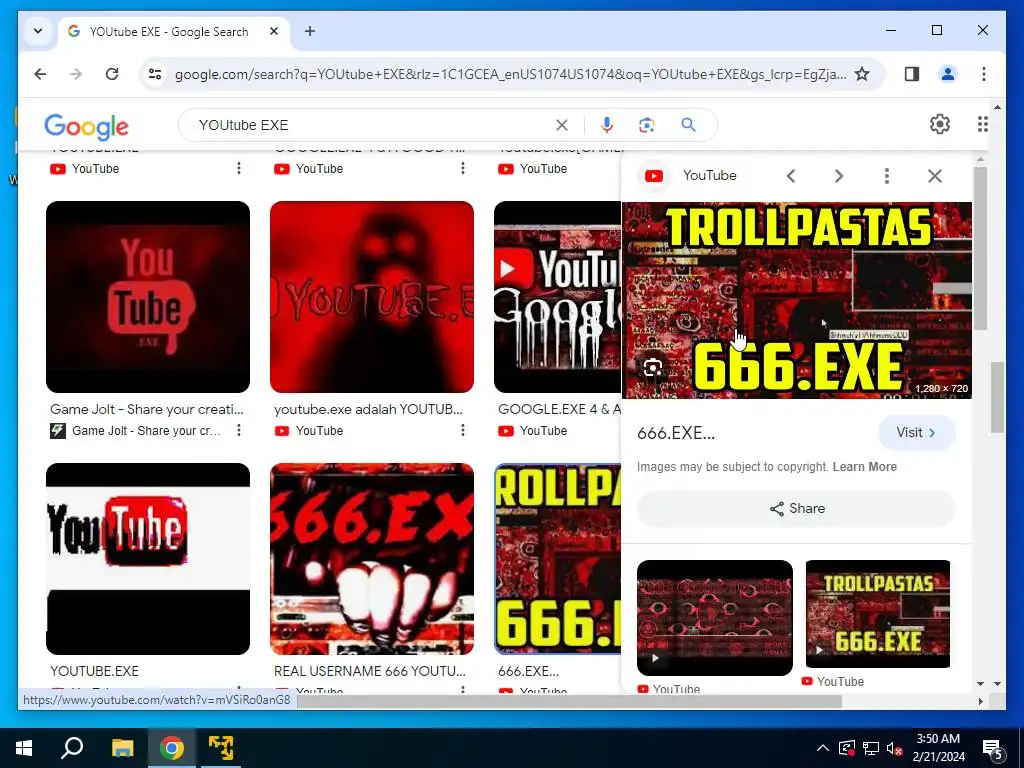Search inside preview image with Lens
This screenshot has height=768, width=1024.
click(652, 368)
